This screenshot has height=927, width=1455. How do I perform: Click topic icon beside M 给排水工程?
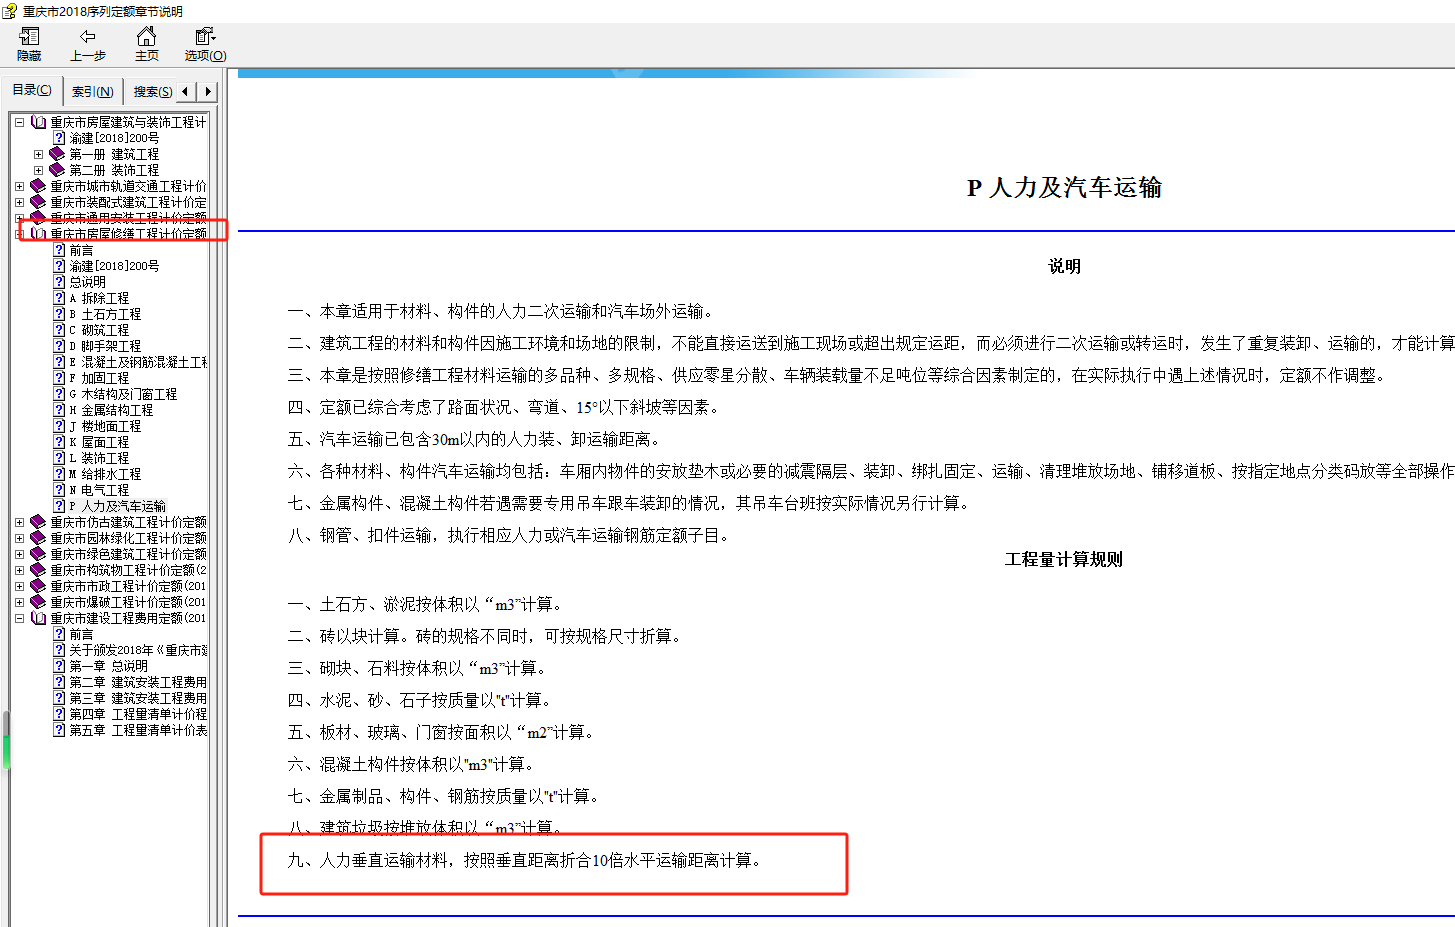59,474
